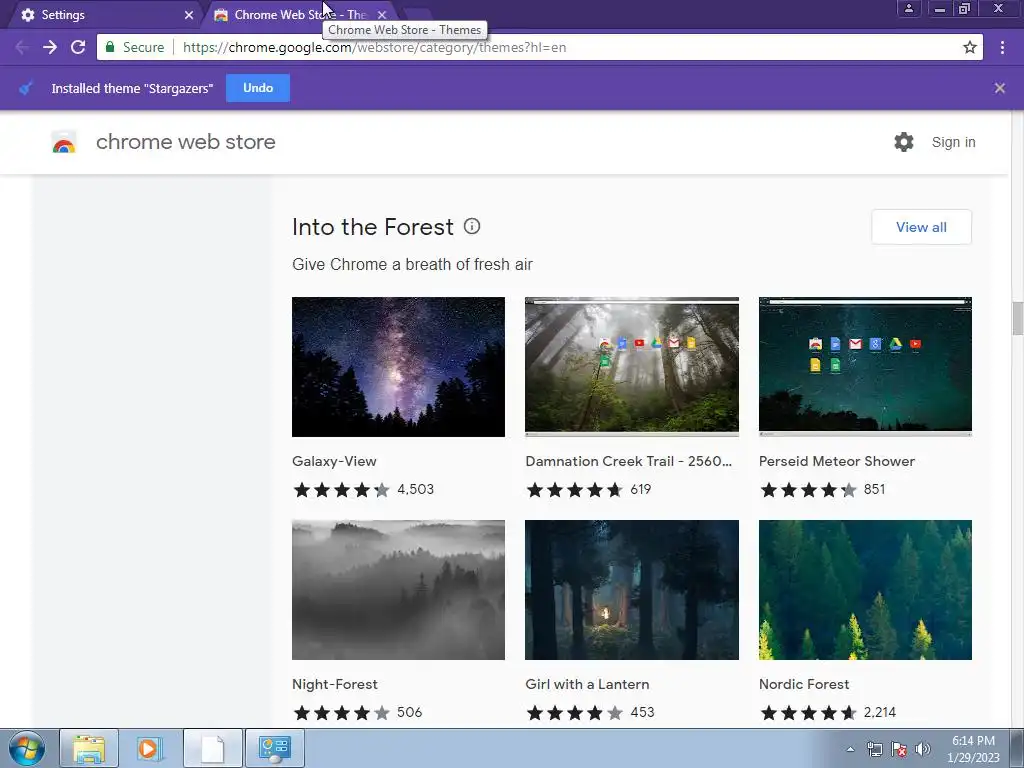
Task: Sign in to the Chrome Web Store
Action: [x=953, y=142]
